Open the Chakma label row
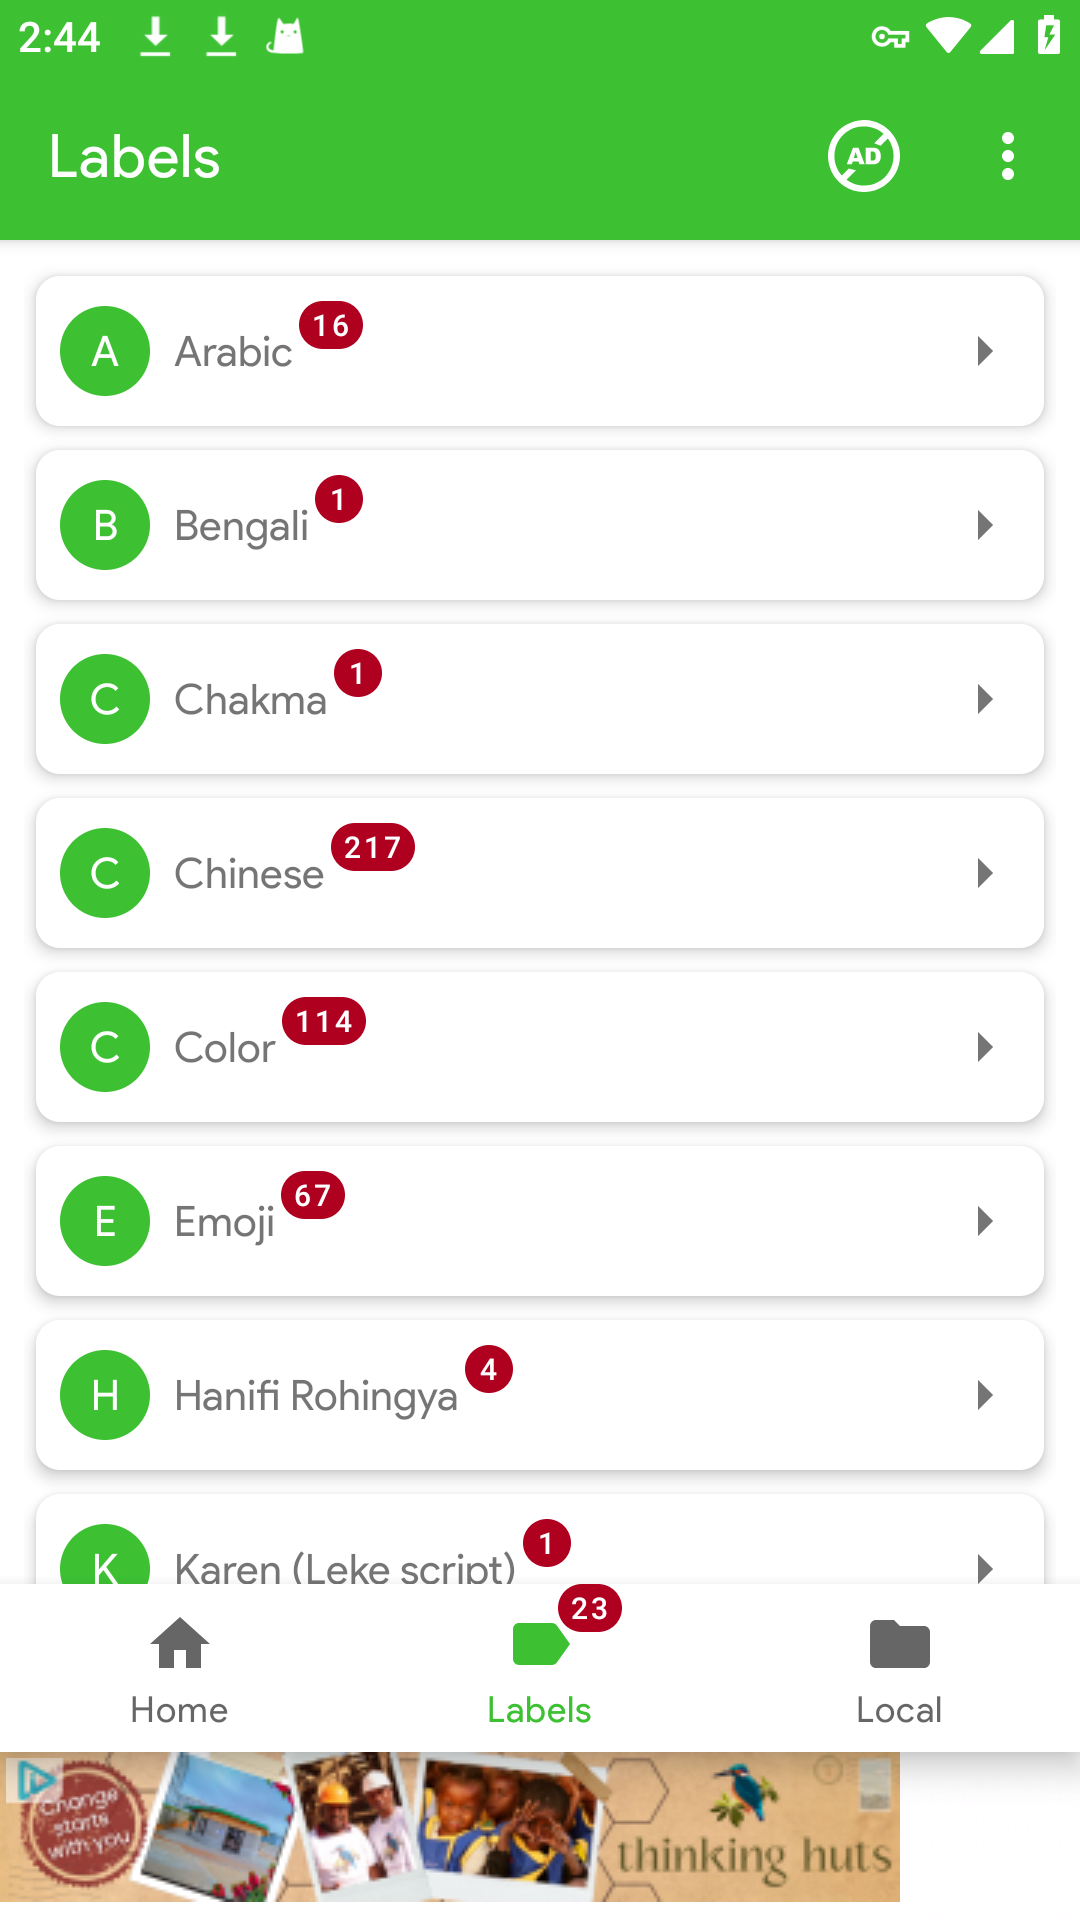1080x1920 pixels. coord(540,699)
